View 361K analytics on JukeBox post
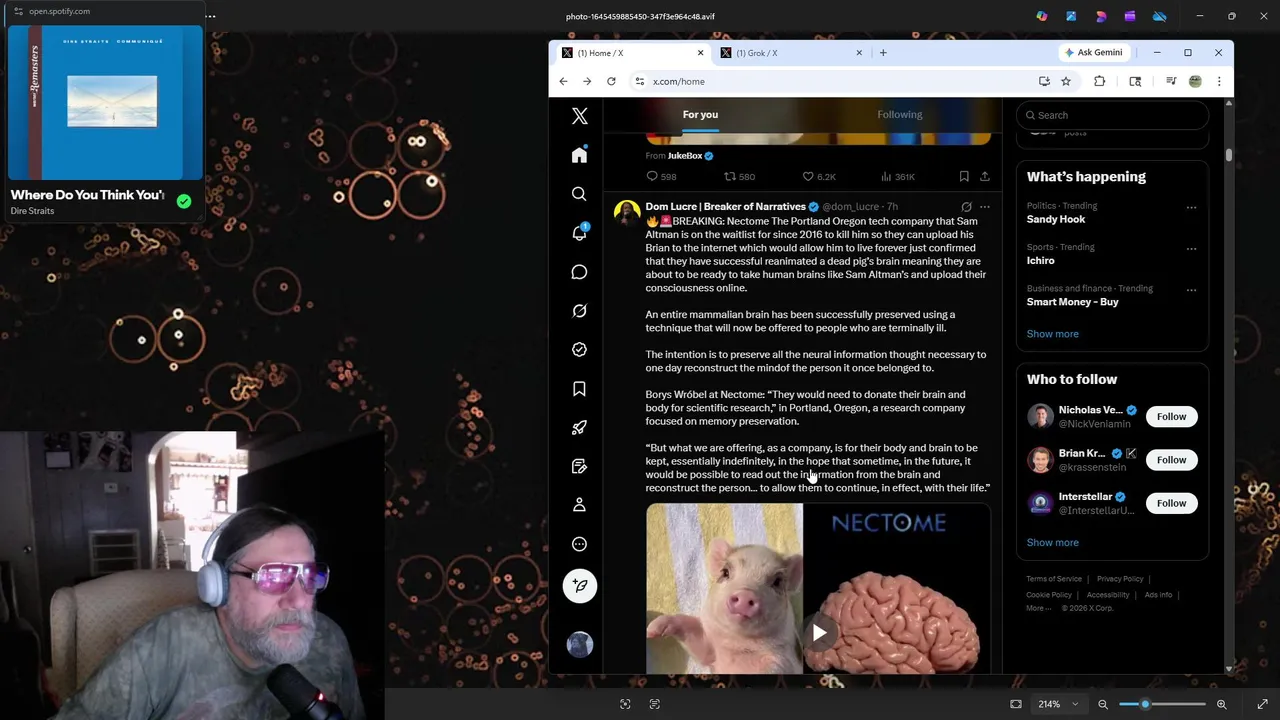The image size is (1280, 720). (898, 176)
